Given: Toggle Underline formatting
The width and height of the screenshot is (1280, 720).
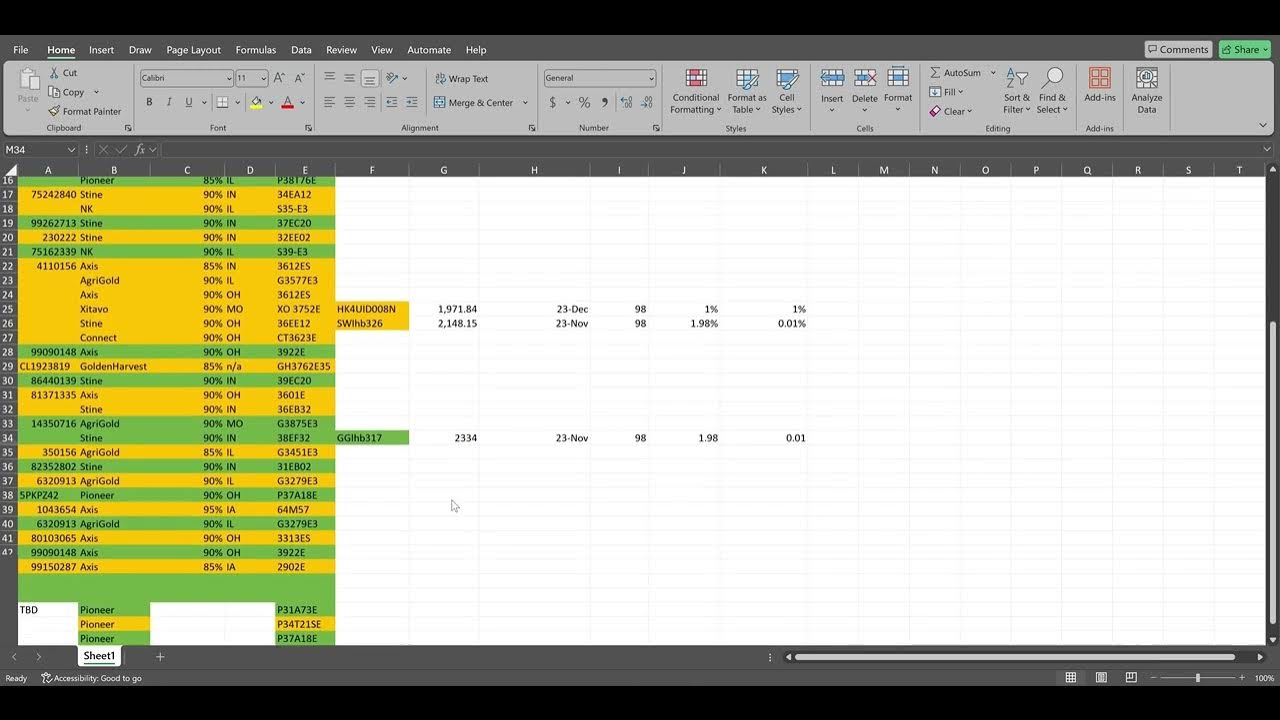Looking at the screenshot, I should [188, 102].
